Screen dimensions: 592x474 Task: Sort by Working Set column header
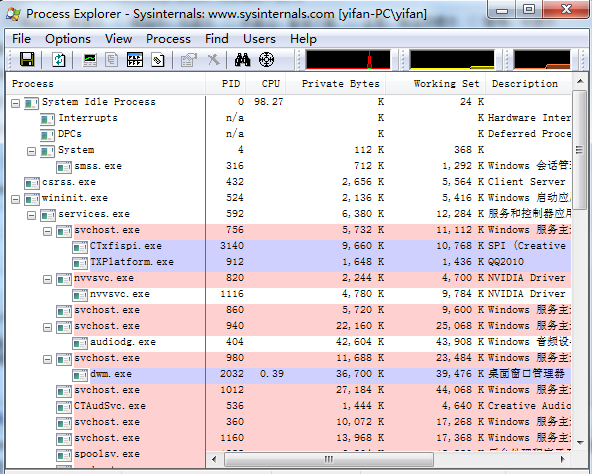pos(436,83)
